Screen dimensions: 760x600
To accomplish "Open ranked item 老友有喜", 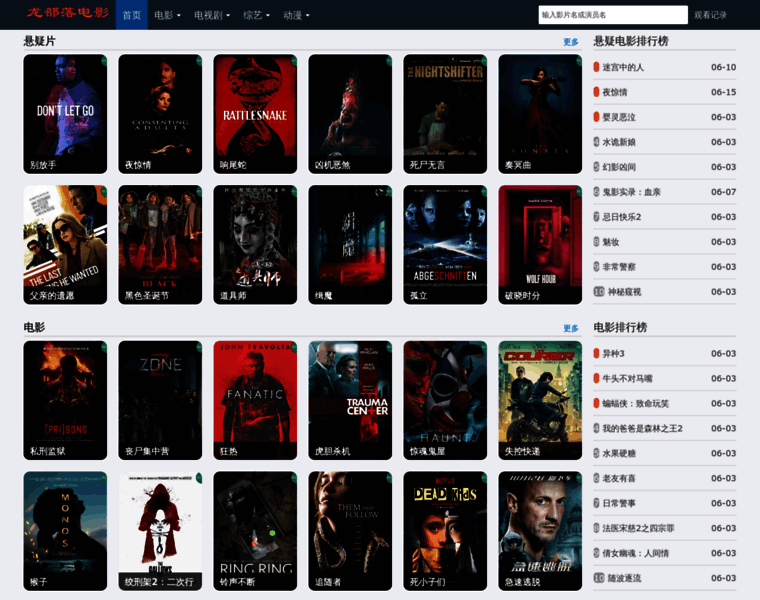I will pos(619,478).
